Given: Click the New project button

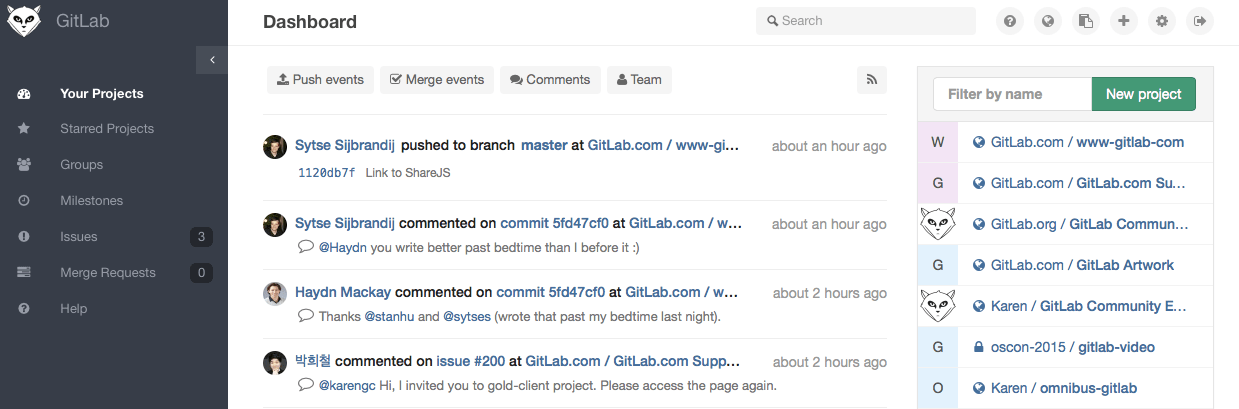Looking at the screenshot, I should (x=1144, y=94).
